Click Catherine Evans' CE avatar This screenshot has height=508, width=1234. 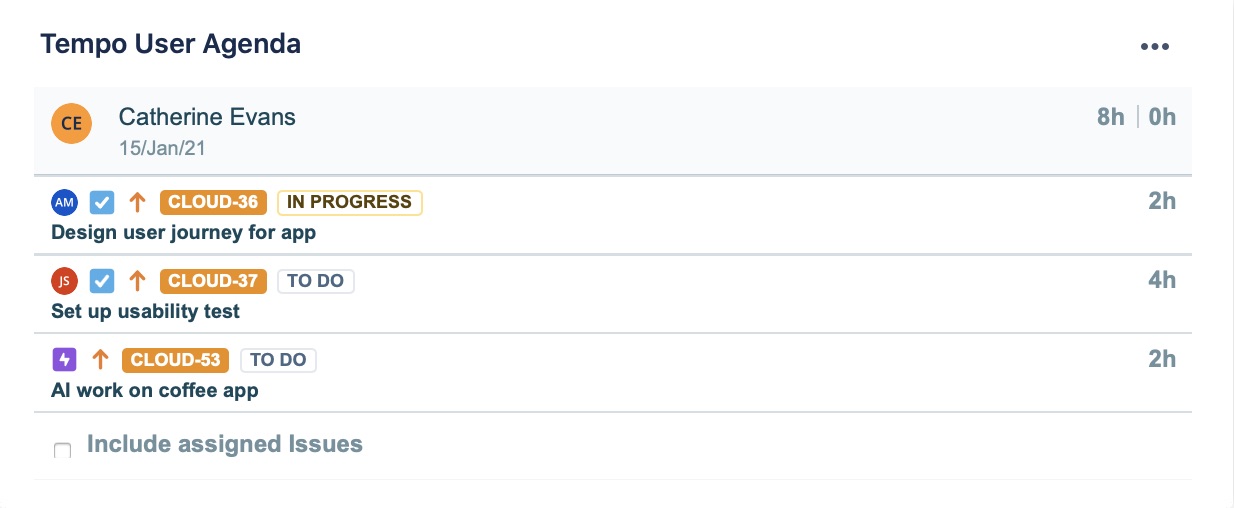[x=72, y=124]
